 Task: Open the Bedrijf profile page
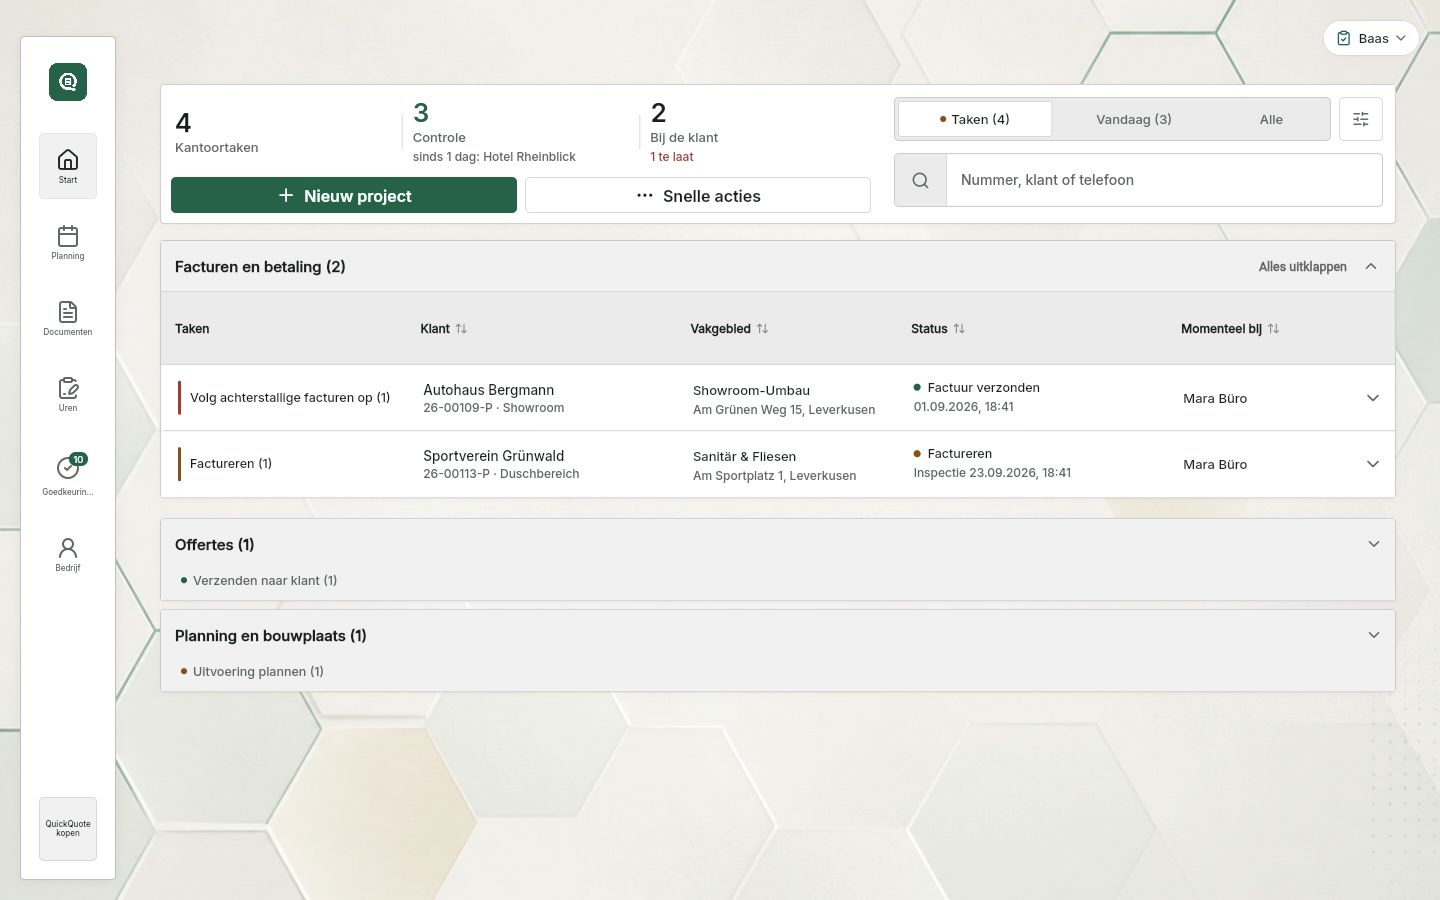[68, 554]
